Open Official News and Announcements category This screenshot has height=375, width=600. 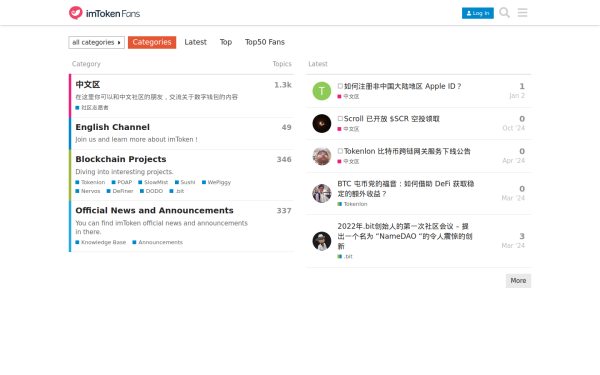click(154, 210)
